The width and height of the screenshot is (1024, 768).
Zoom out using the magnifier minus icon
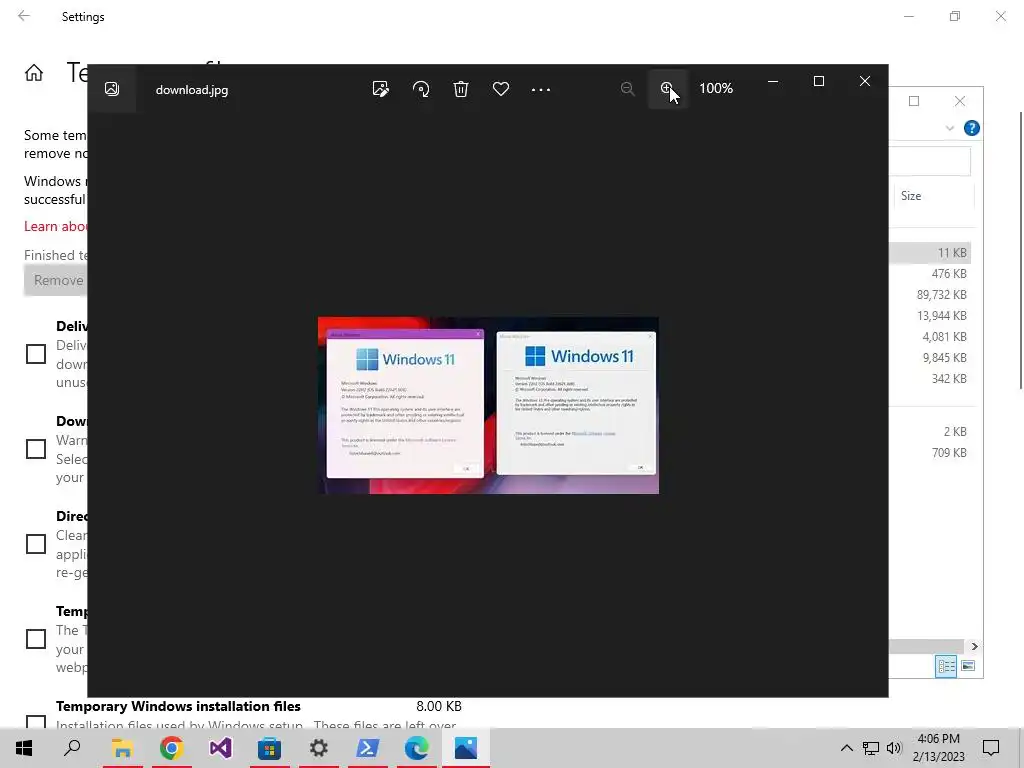[x=627, y=88]
